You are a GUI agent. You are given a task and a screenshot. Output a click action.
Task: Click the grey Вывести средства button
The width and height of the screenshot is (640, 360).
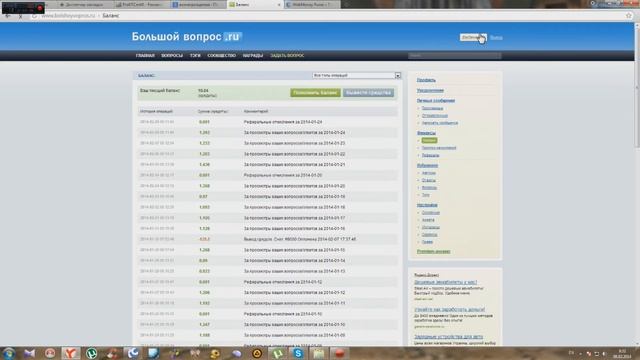tap(368, 93)
